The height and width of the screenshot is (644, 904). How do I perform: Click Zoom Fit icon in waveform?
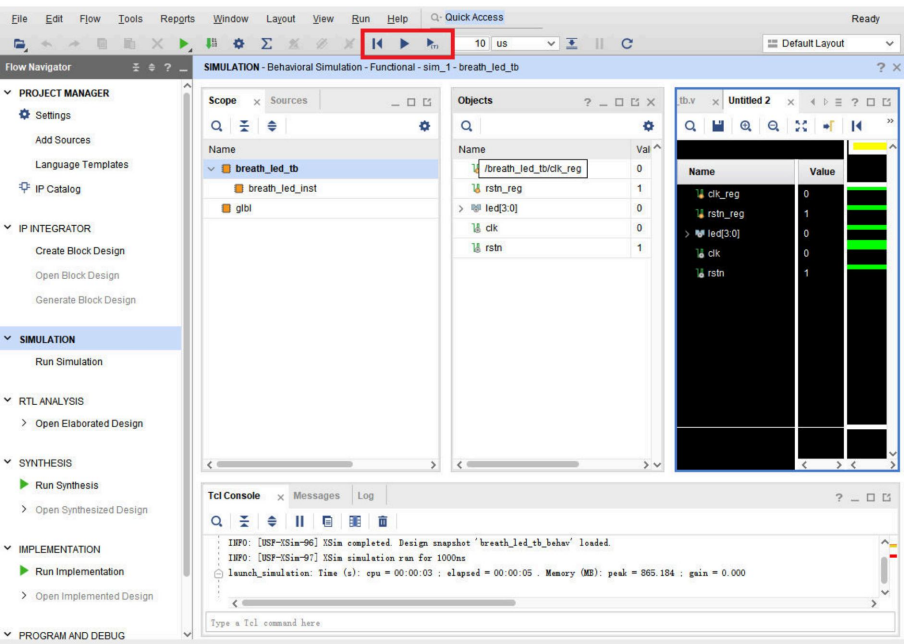[801, 126]
